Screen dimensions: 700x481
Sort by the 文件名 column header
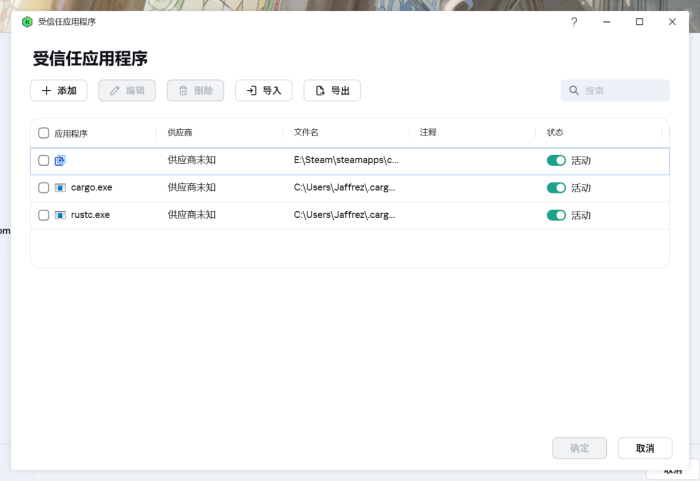coord(306,132)
